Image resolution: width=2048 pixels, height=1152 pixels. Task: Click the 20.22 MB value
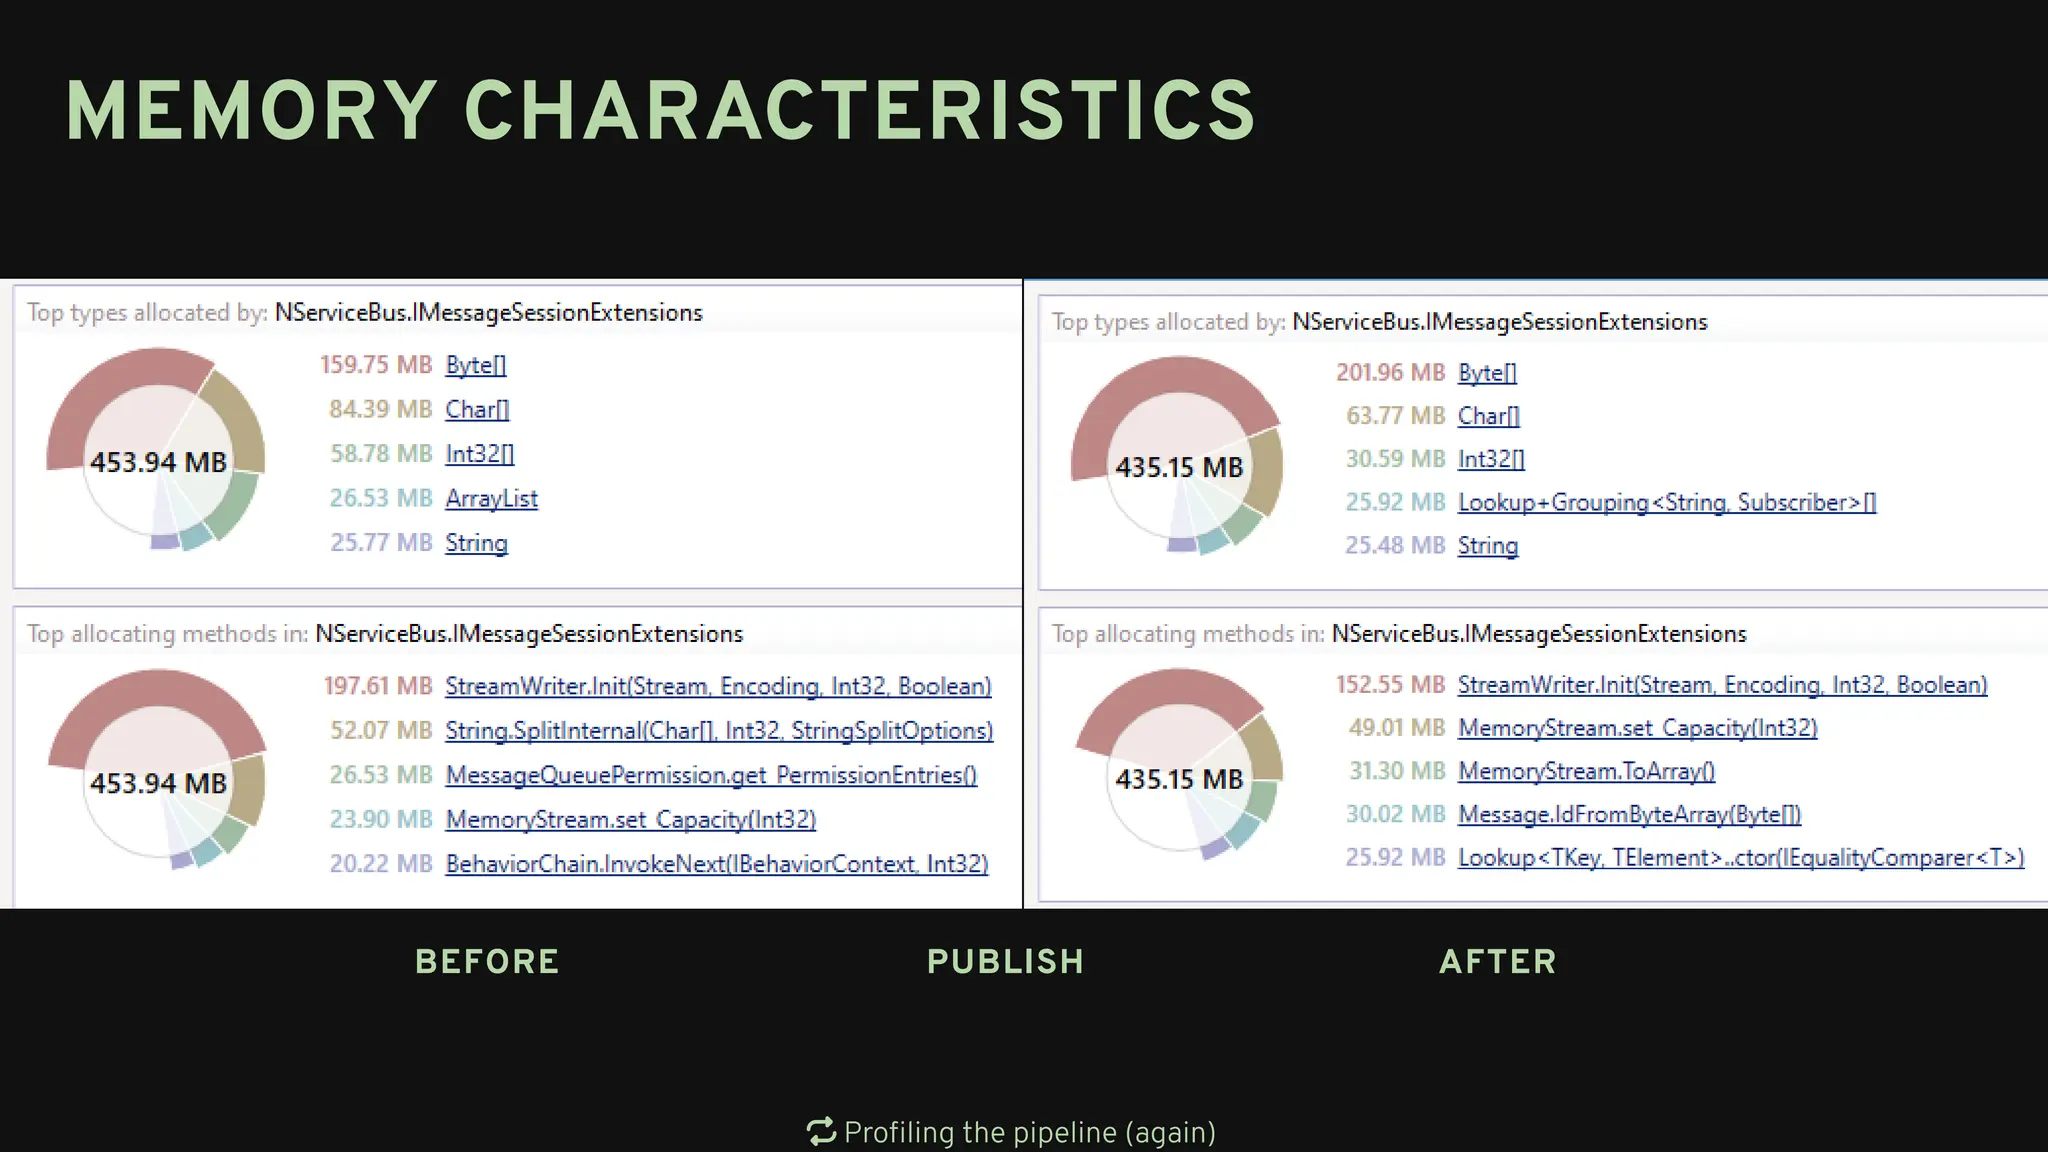coord(381,864)
